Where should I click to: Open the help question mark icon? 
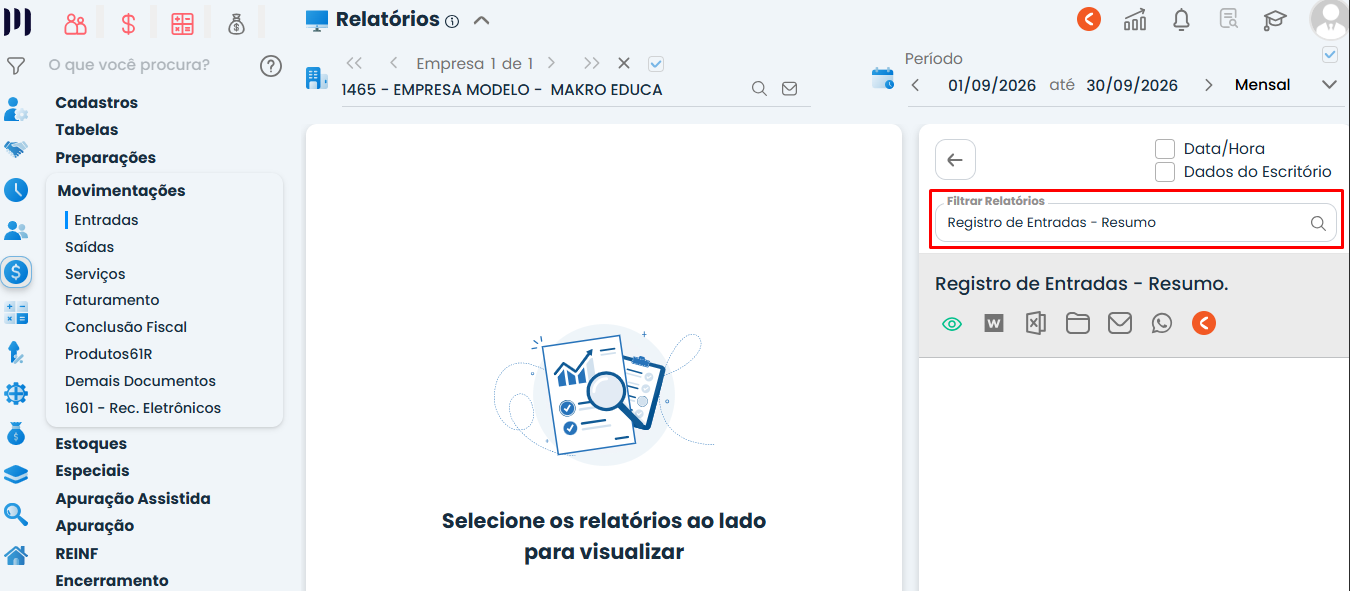pos(271,66)
